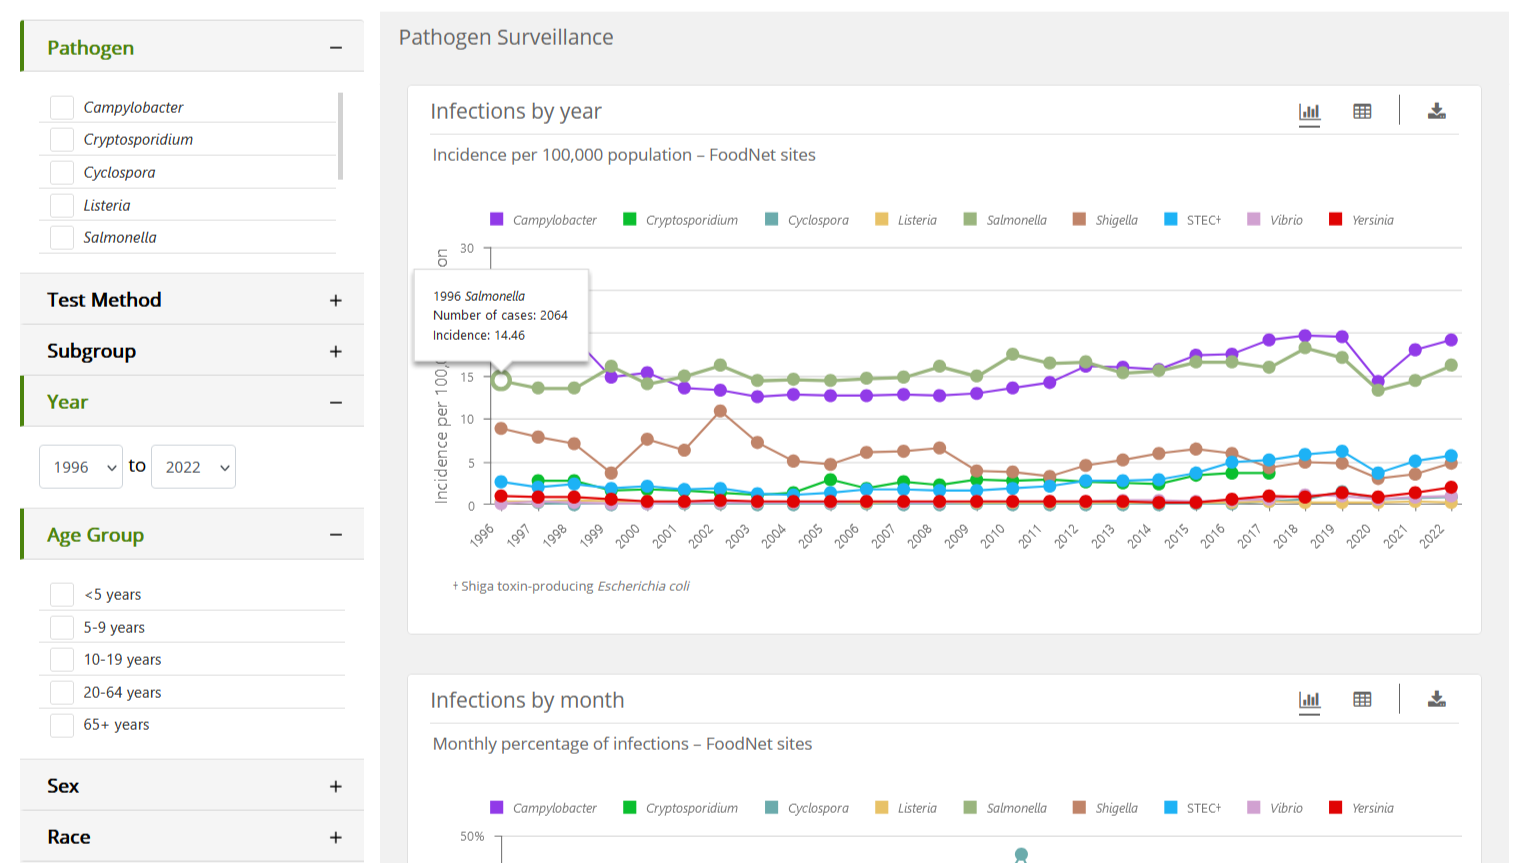Check the Campylobacter pathogen box
1535x863 pixels.
click(x=62, y=107)
